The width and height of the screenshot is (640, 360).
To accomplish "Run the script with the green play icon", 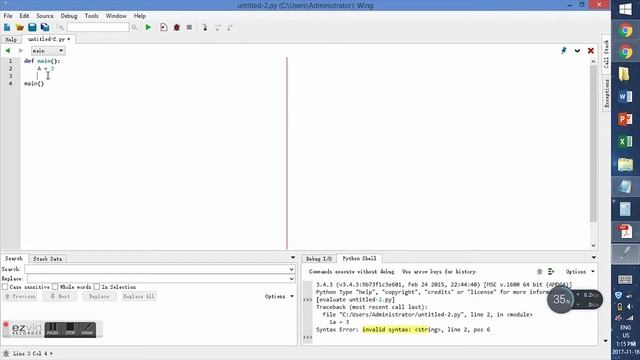I will (148, 27).
